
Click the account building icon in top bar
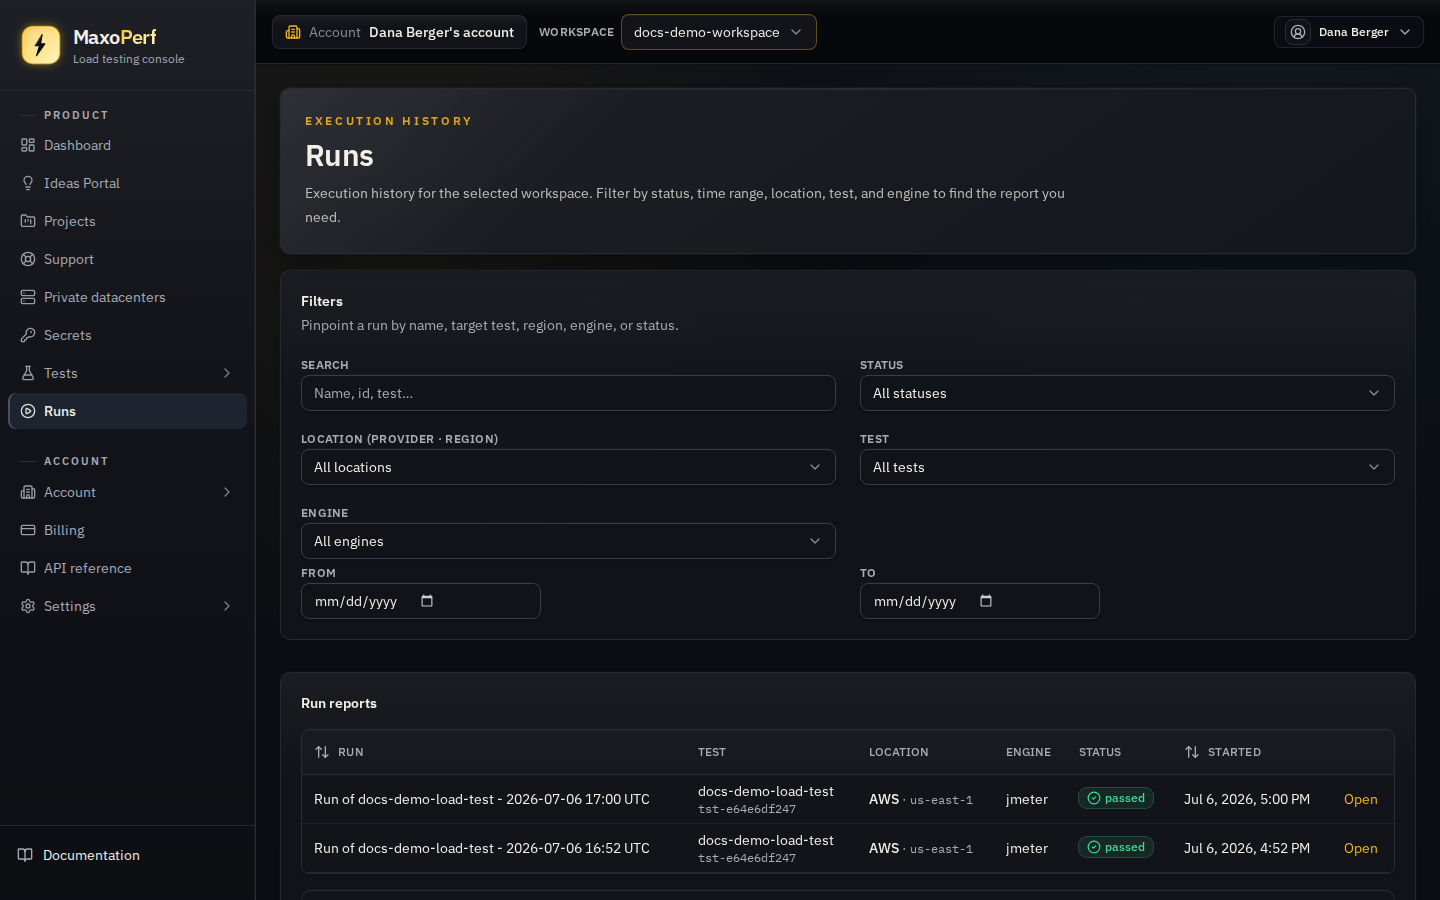coord(293,32)
